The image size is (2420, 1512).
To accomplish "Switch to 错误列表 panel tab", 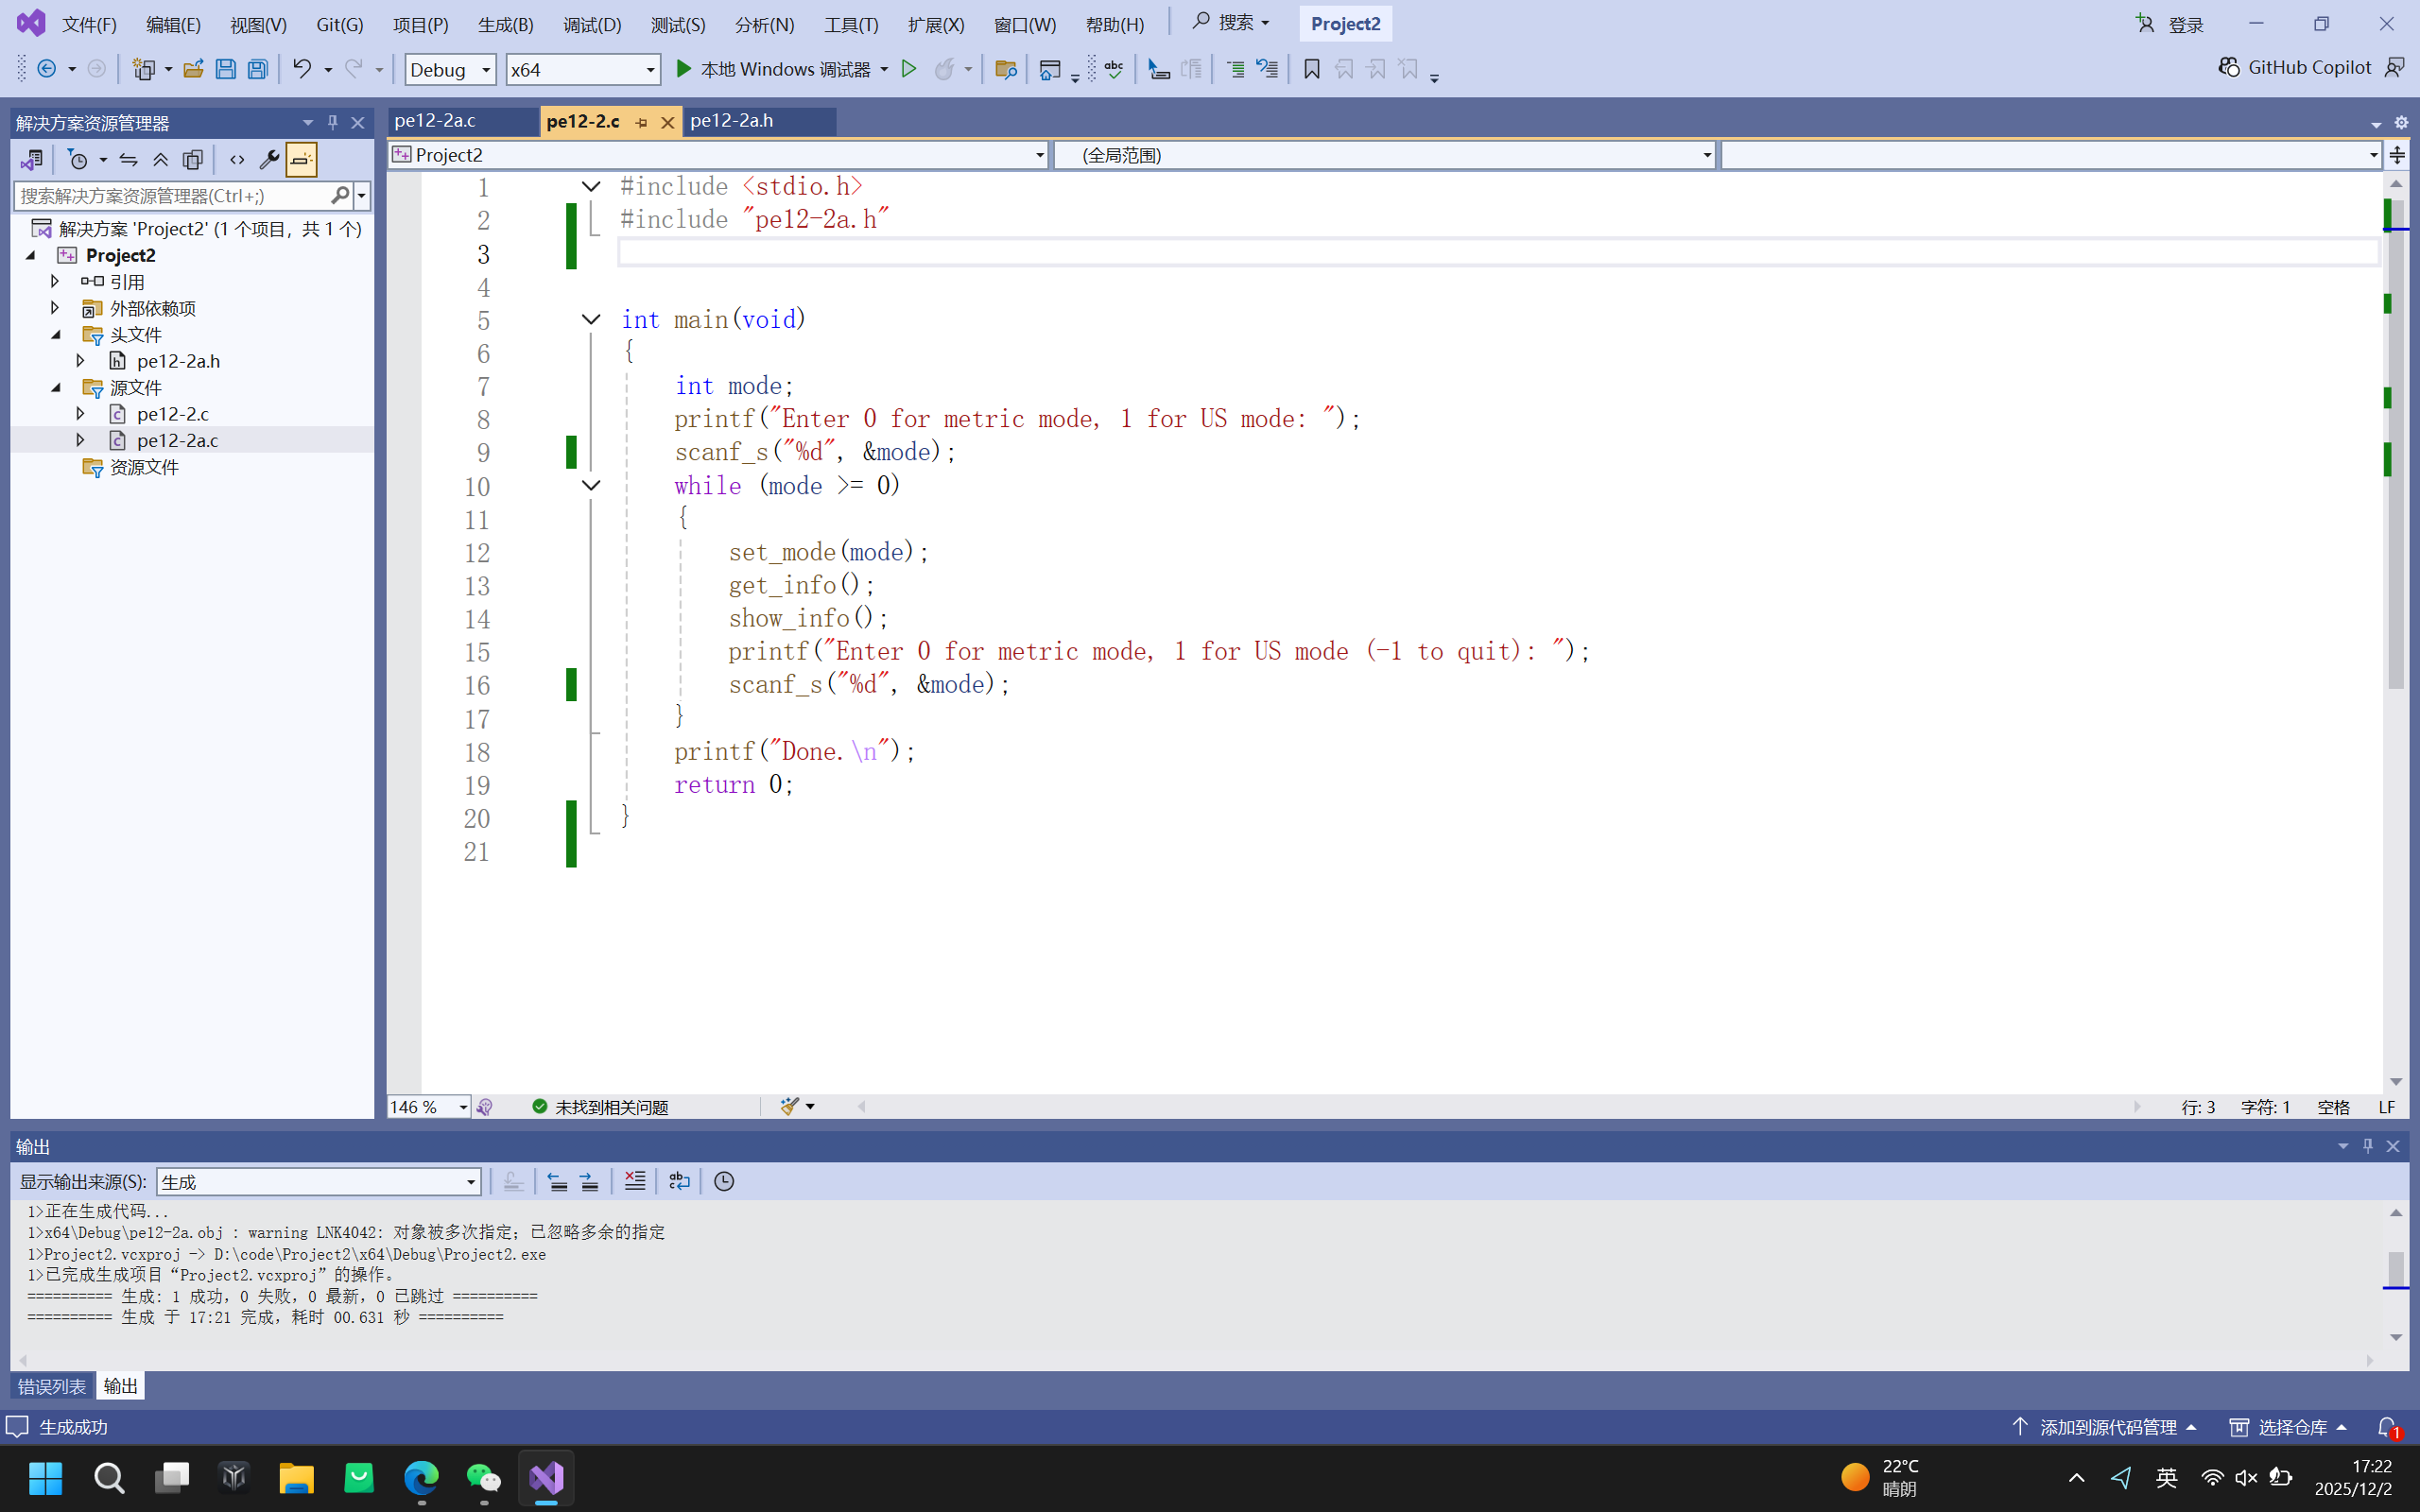I will point(52,1385).
